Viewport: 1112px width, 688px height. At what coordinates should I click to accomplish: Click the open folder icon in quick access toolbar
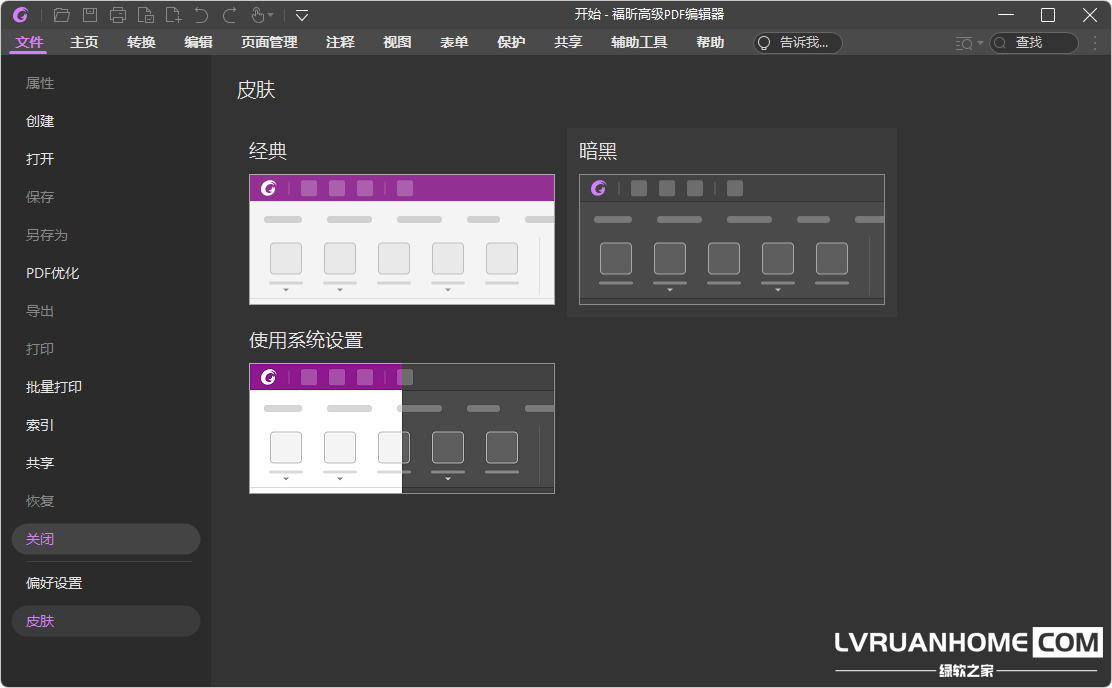click(62, 15)
